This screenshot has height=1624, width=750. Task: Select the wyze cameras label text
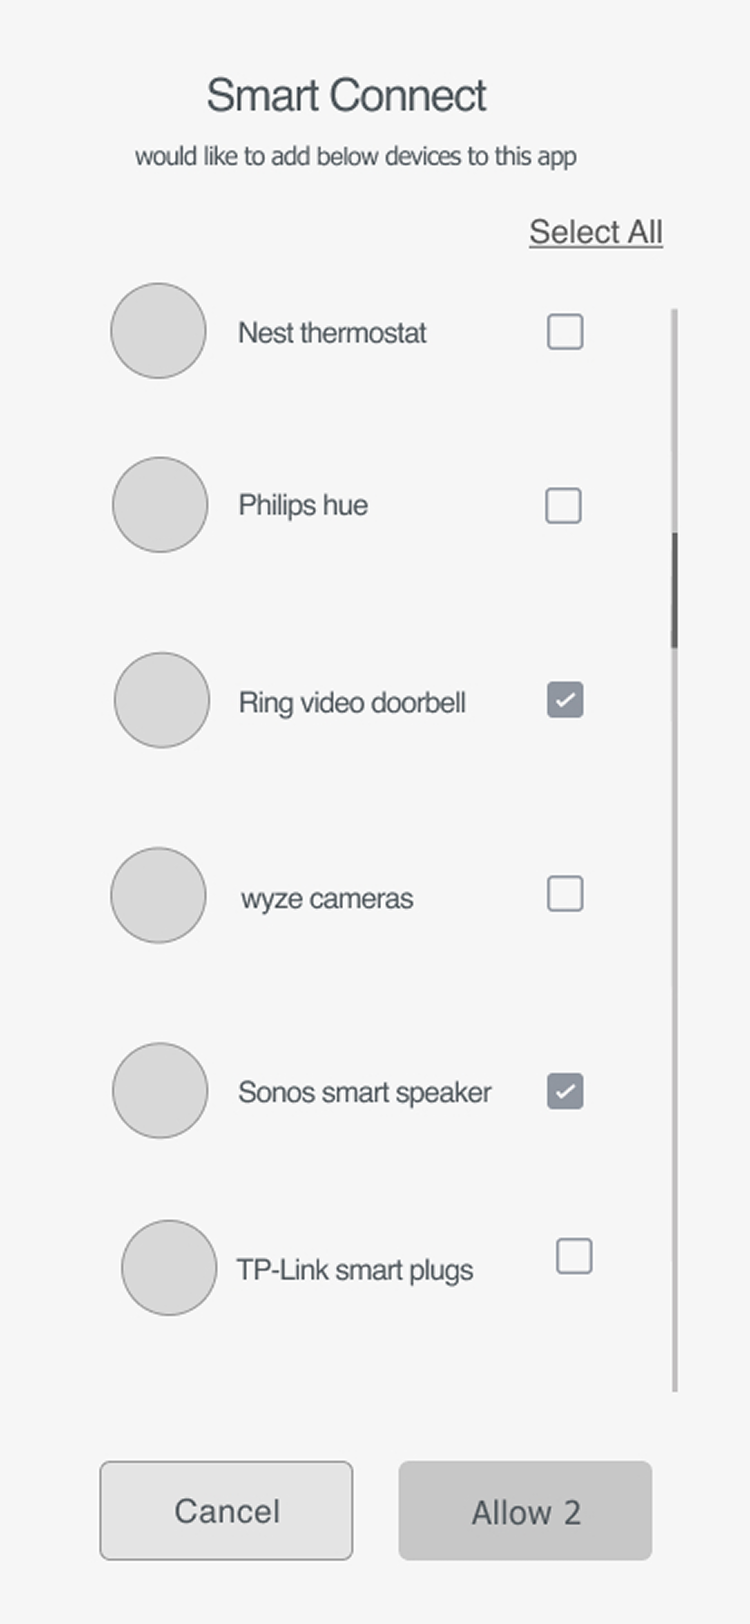(327, 899)
